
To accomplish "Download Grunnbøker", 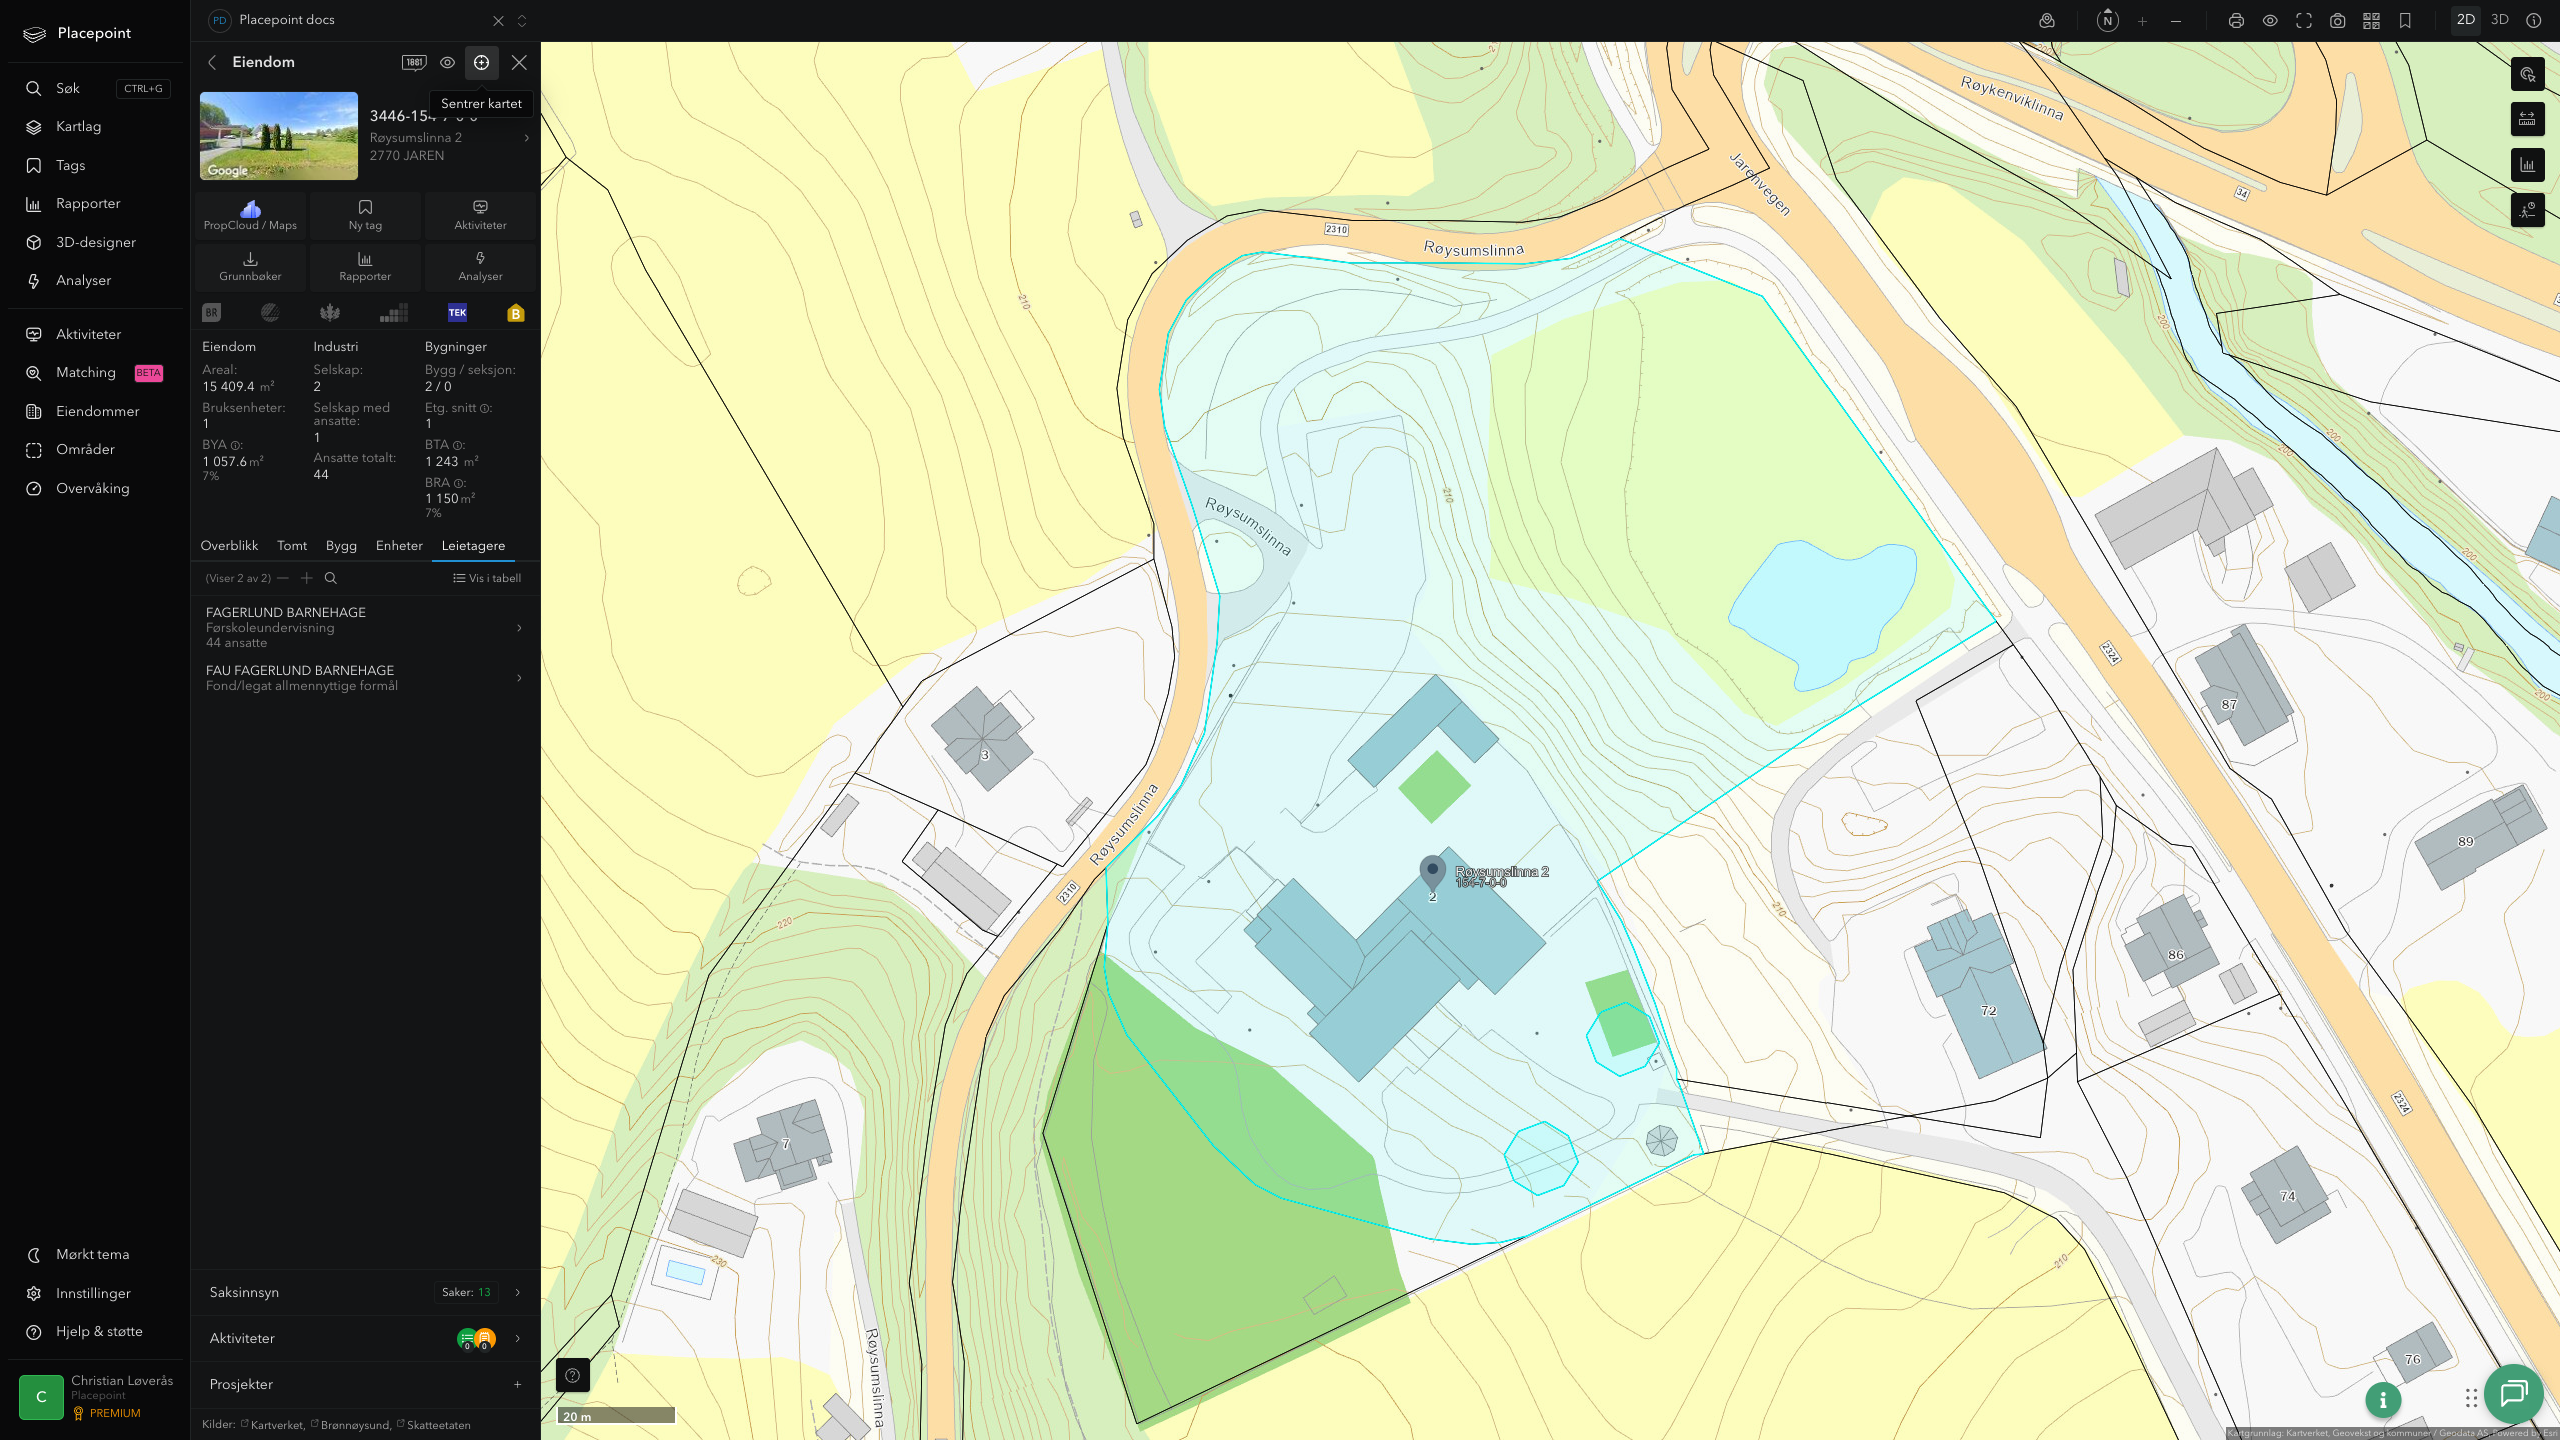I will 250,266.
